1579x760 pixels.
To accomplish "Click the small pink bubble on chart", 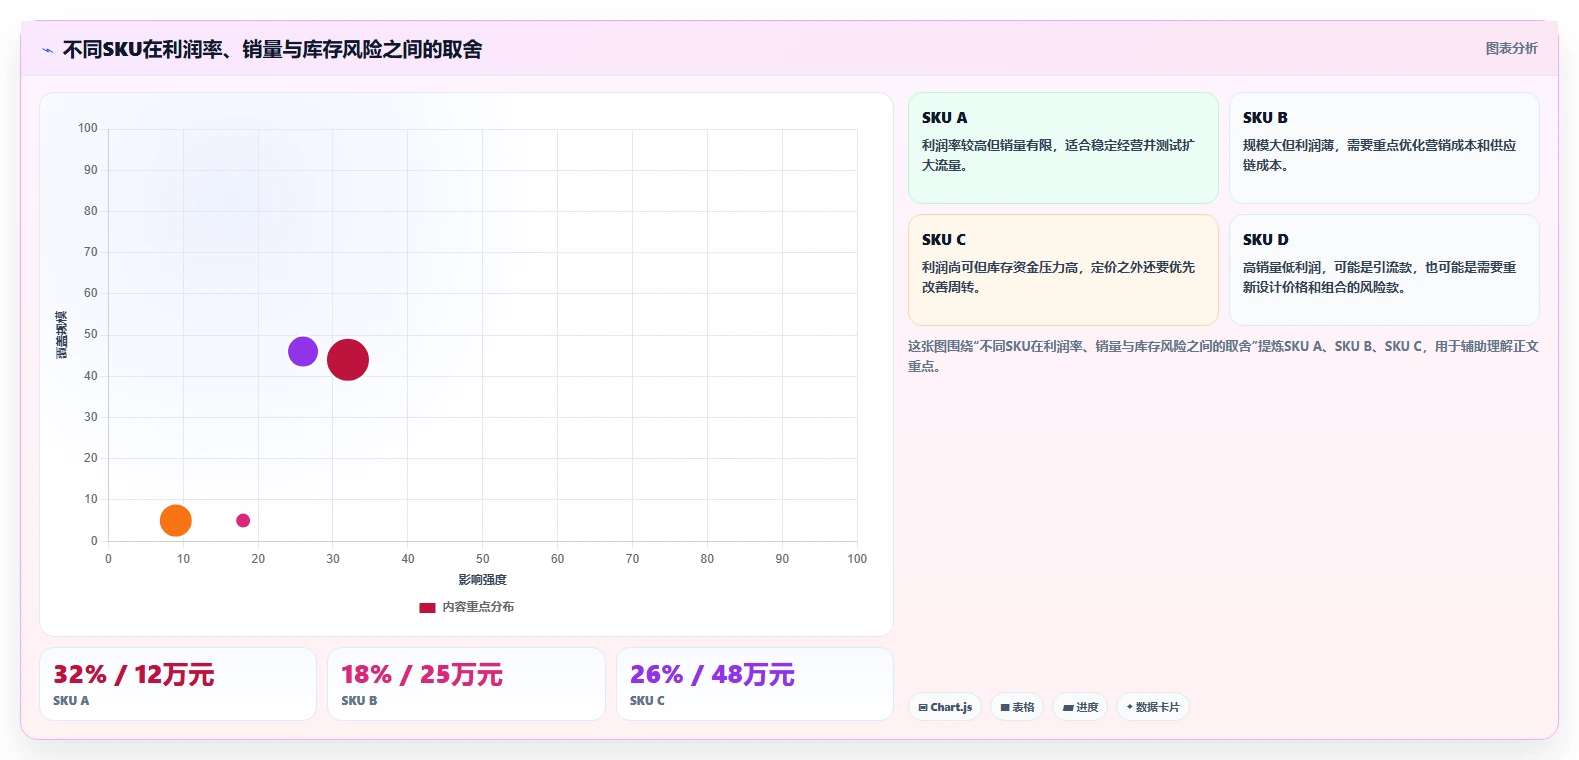I will coord(243,520).
